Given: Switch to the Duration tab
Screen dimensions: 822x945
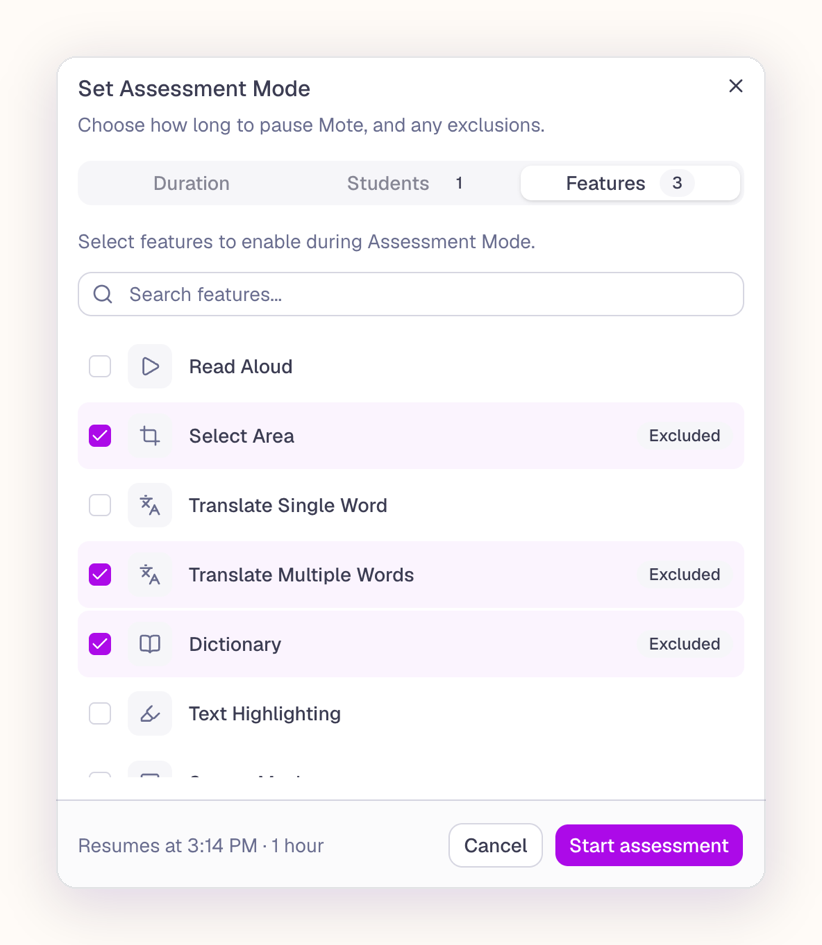Looking at the screenshot, I should 191,183.
